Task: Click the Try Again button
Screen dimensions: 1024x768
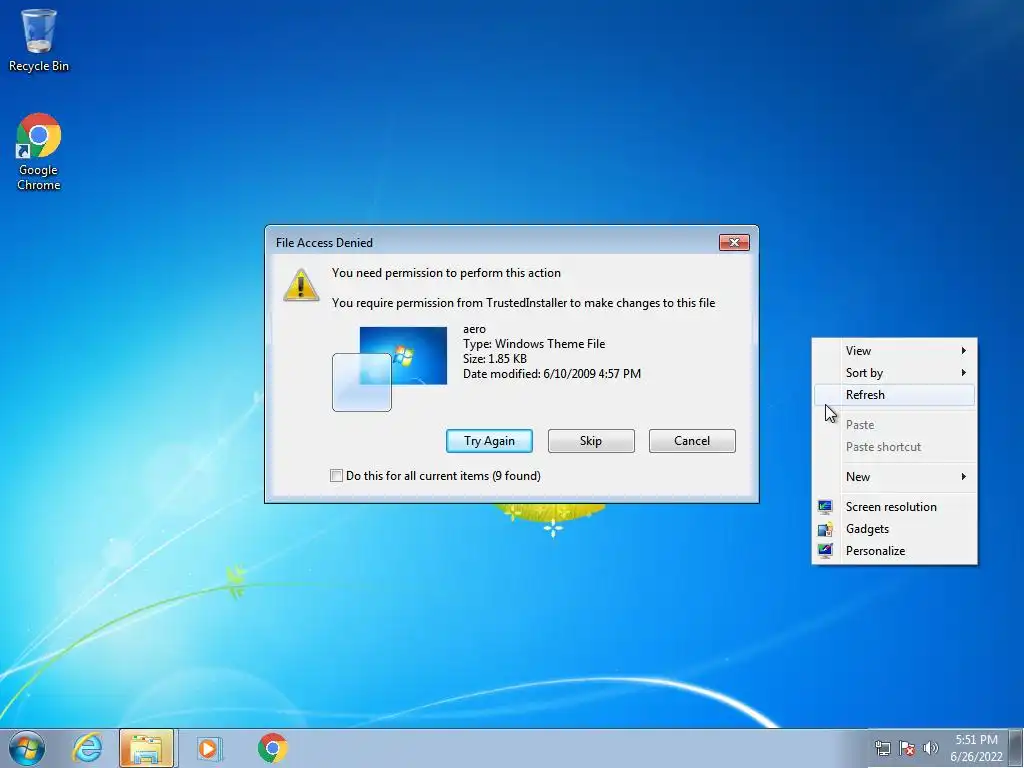Action: (x=489, y=441)
